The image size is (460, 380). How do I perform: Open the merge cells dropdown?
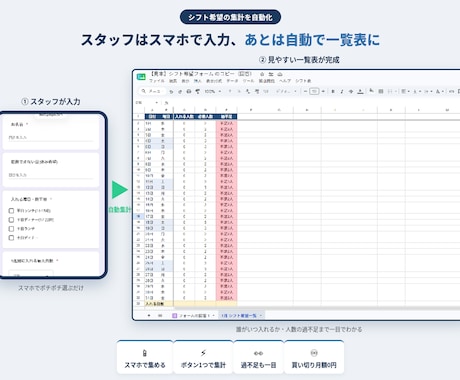[x=392, y=91]
